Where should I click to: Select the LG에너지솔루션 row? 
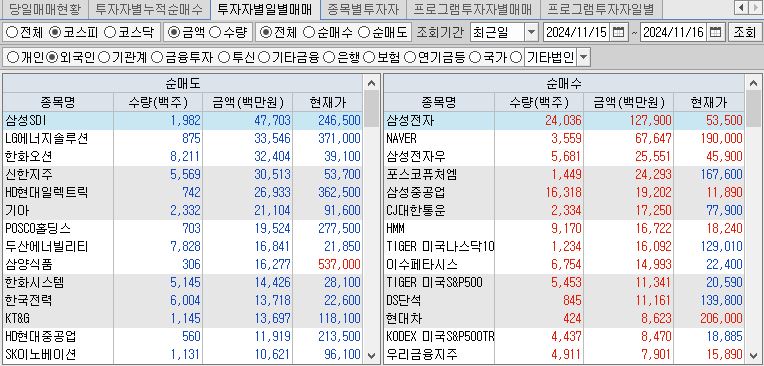[183, 138]
